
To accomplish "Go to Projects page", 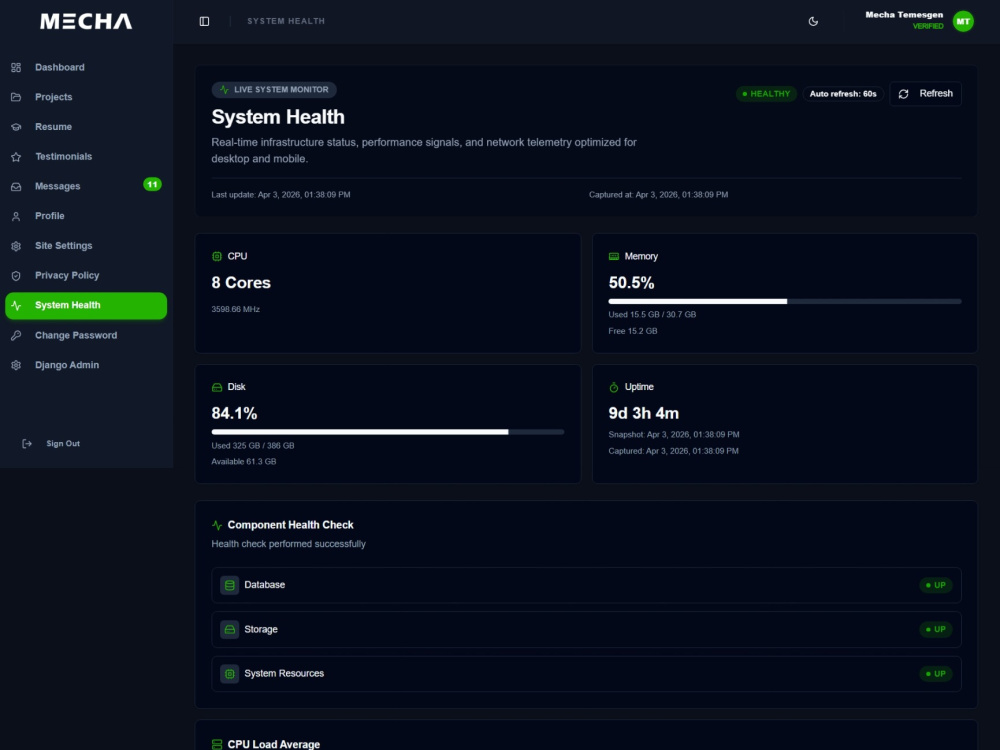I will (x=86, y=97).
